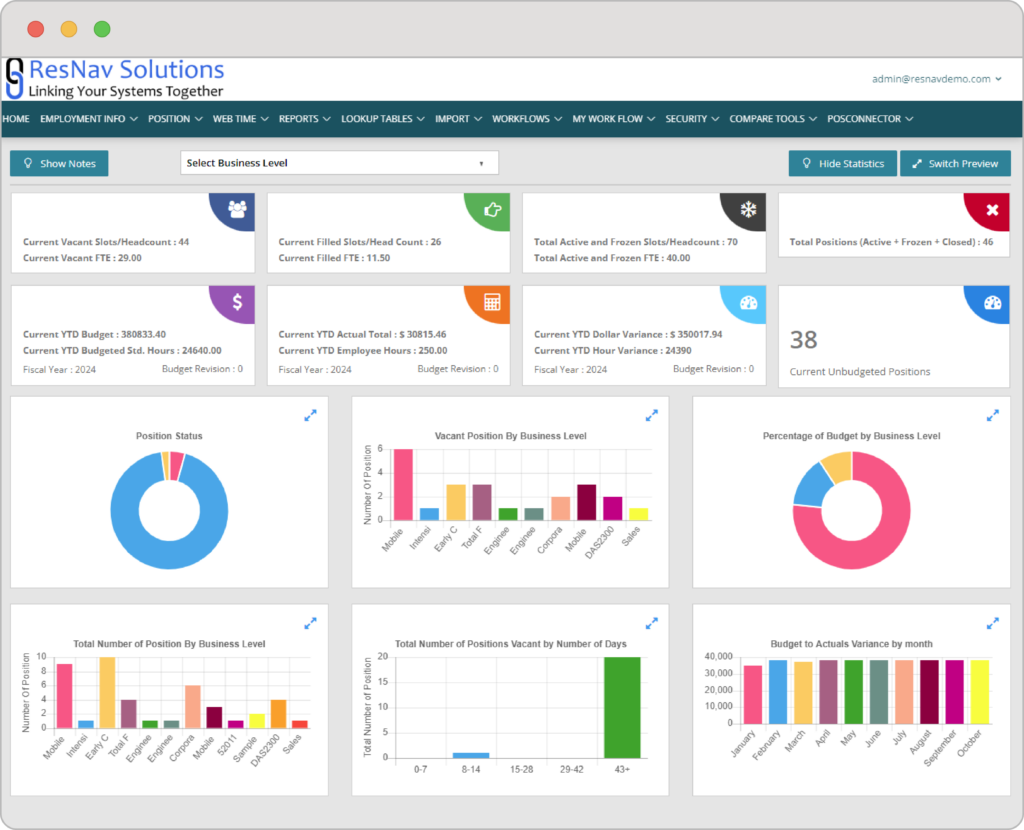Open the admin@resnavdemo.com account dropdown

tap(936, 79)
